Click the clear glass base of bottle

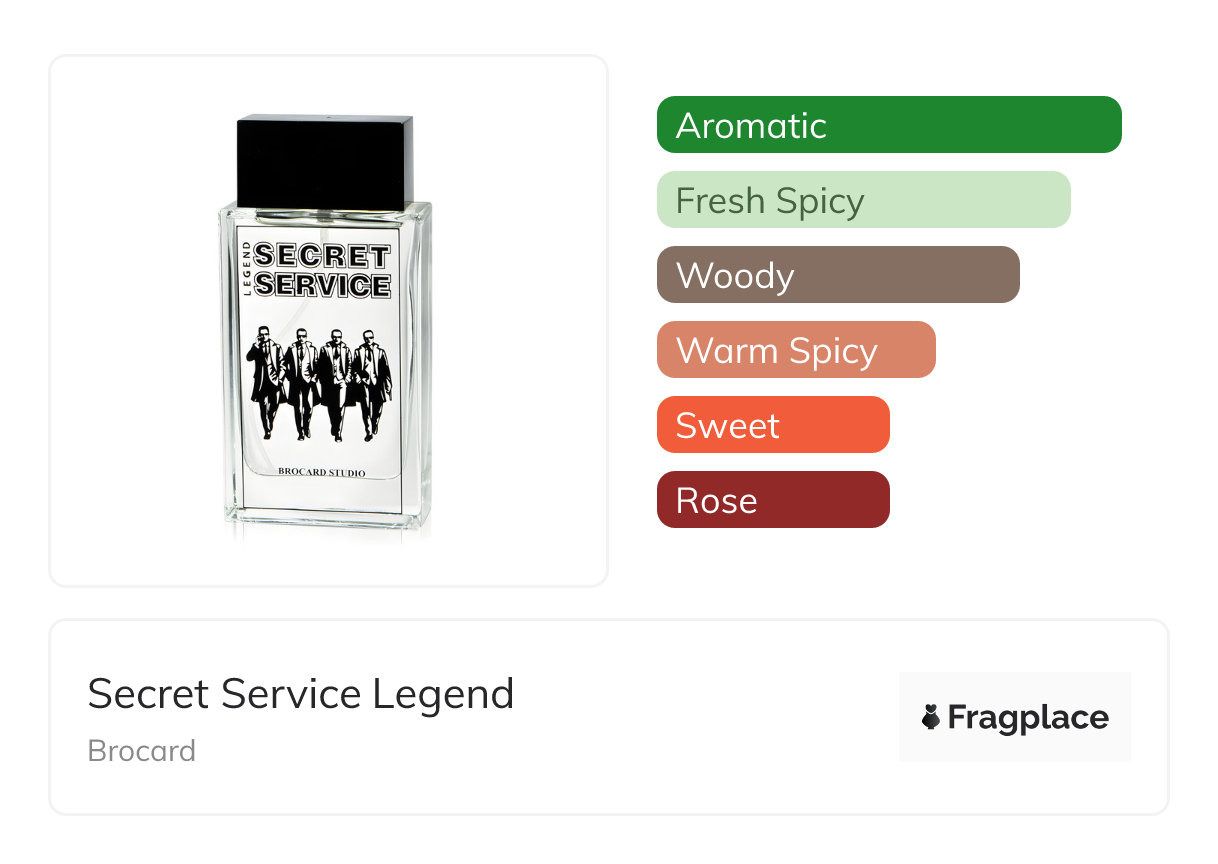tap(326, 527)
